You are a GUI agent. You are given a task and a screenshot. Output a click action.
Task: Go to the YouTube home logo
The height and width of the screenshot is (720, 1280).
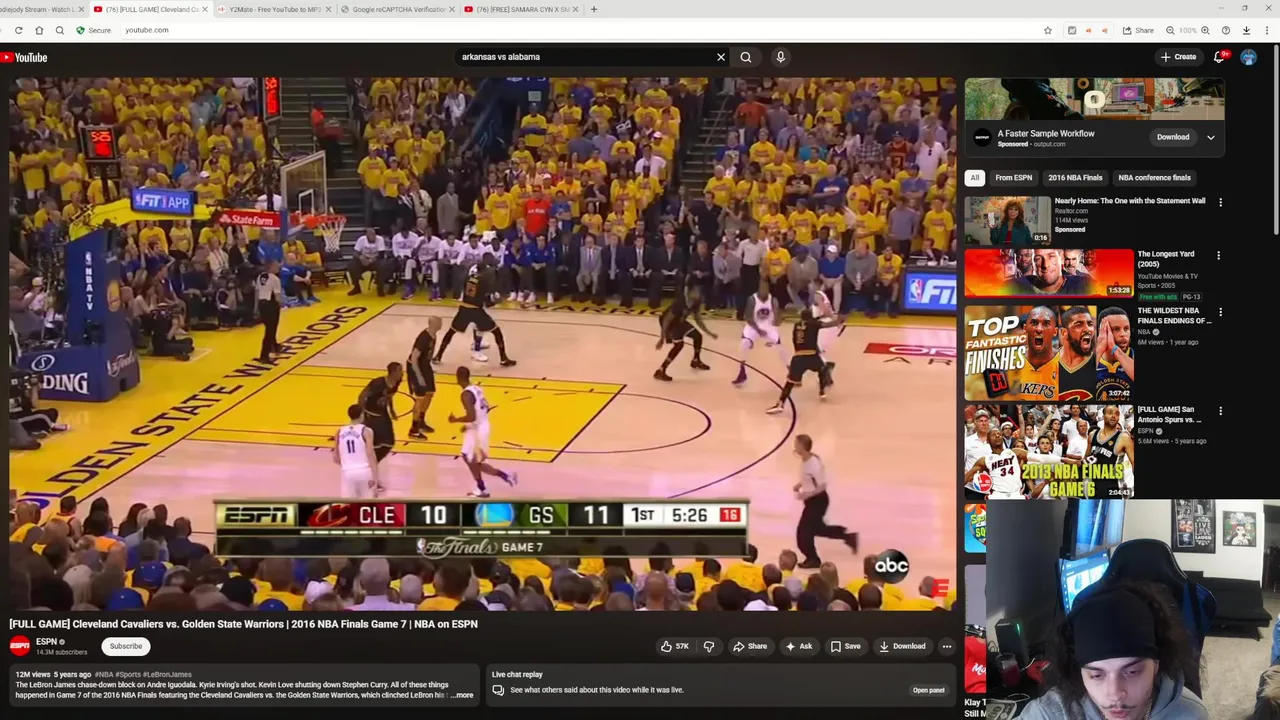pyautogui.click(x=24, y=57)
